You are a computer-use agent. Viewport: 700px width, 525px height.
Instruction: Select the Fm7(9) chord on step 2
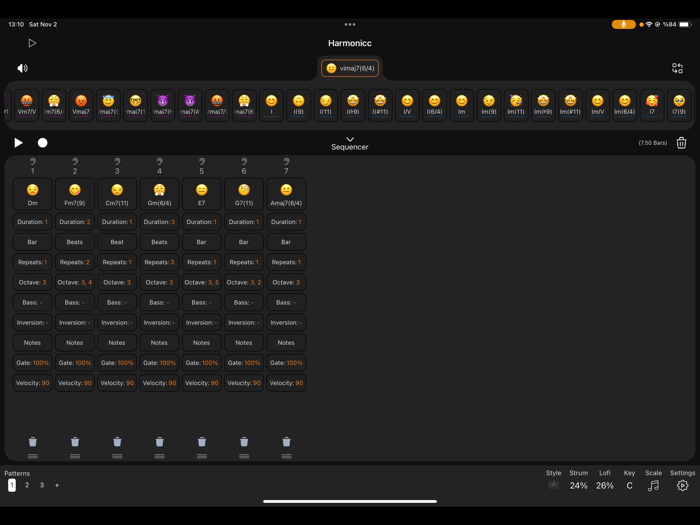75,194
